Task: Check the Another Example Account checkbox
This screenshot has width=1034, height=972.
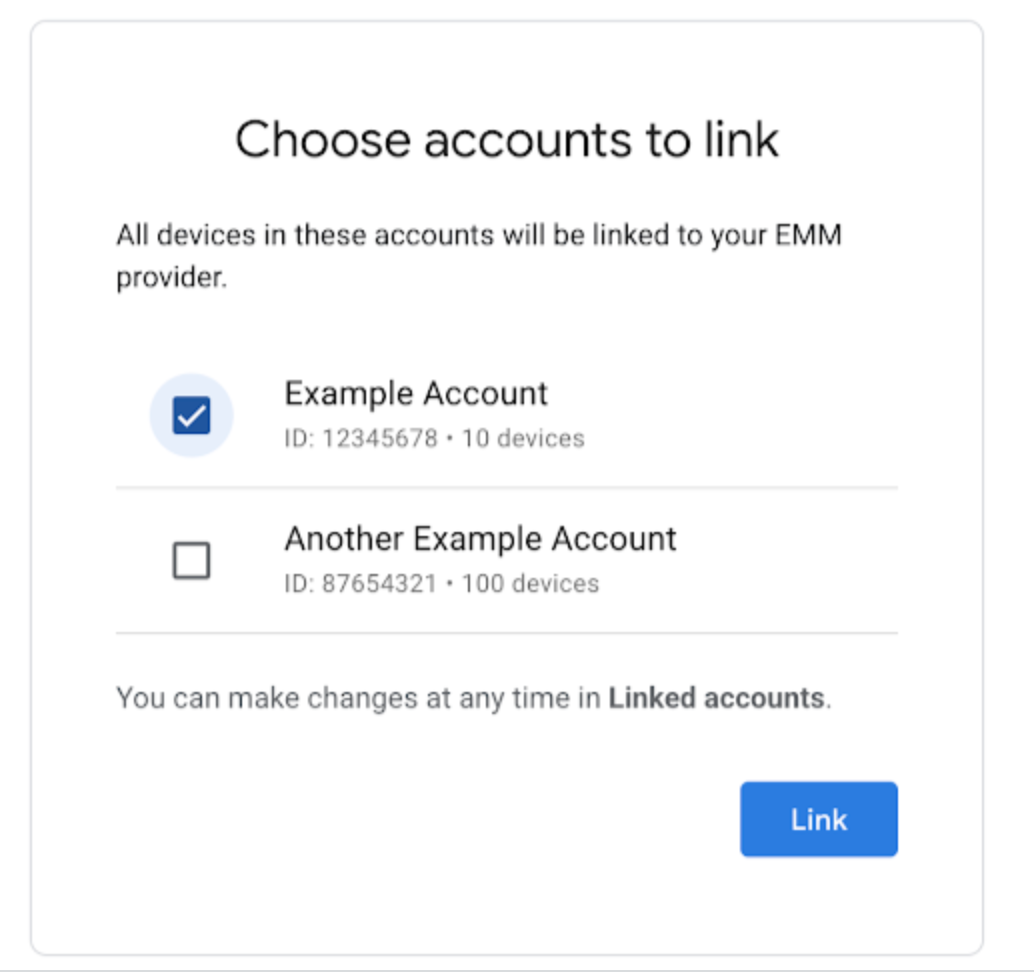Action: point(191,560)
